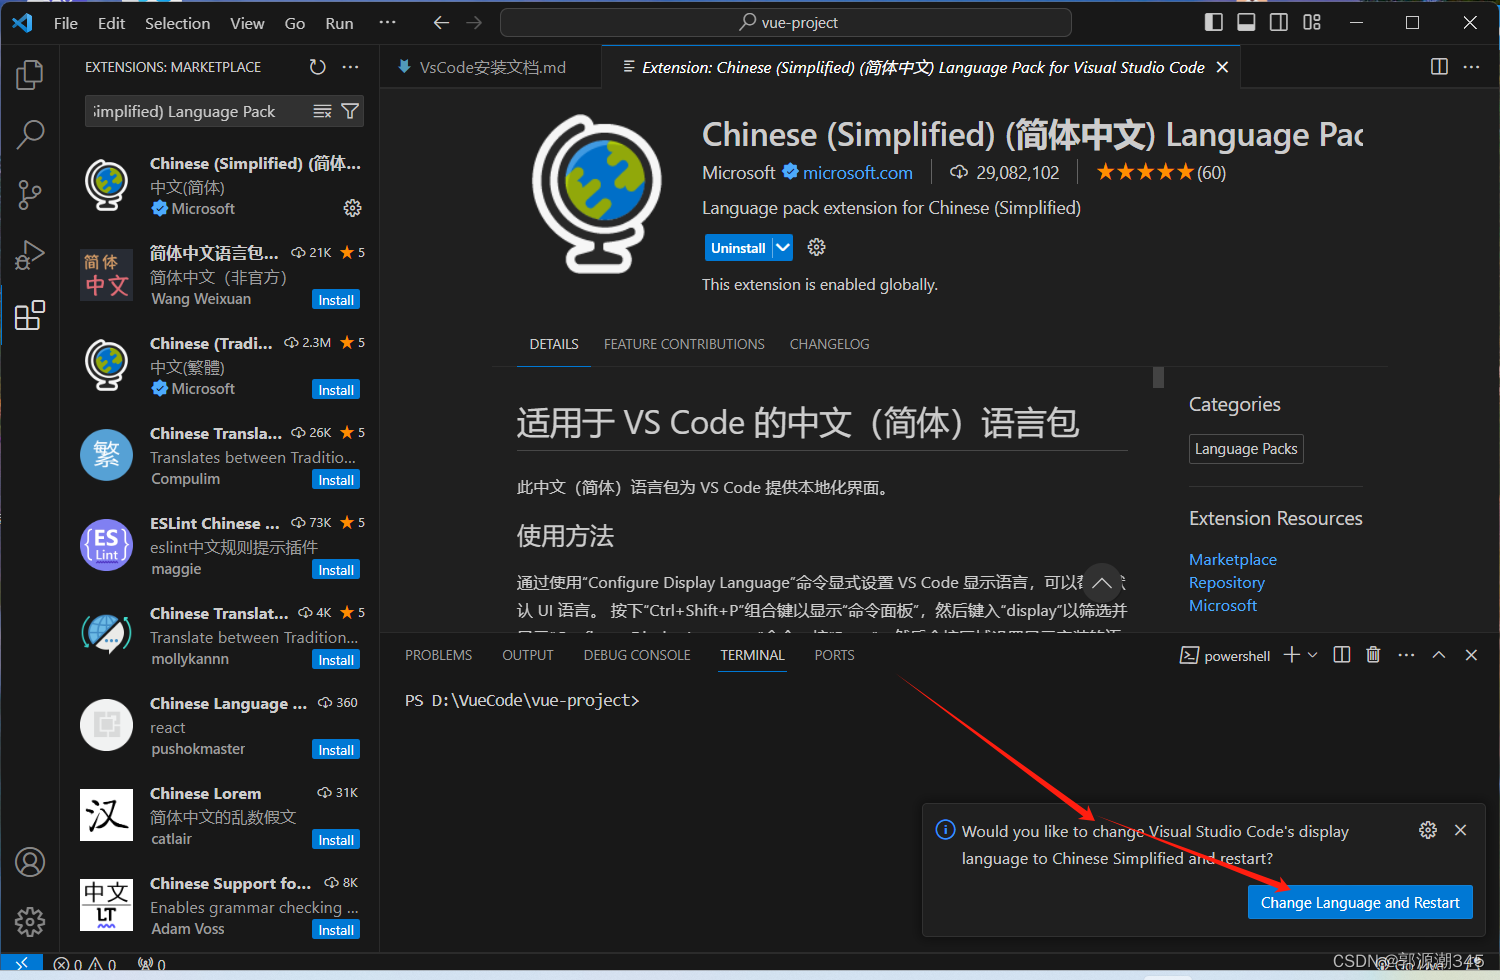The width and height of the screenshot is (1500, 980).
Task: Open extensions view more actions menu
Action: tap(350, 67)
